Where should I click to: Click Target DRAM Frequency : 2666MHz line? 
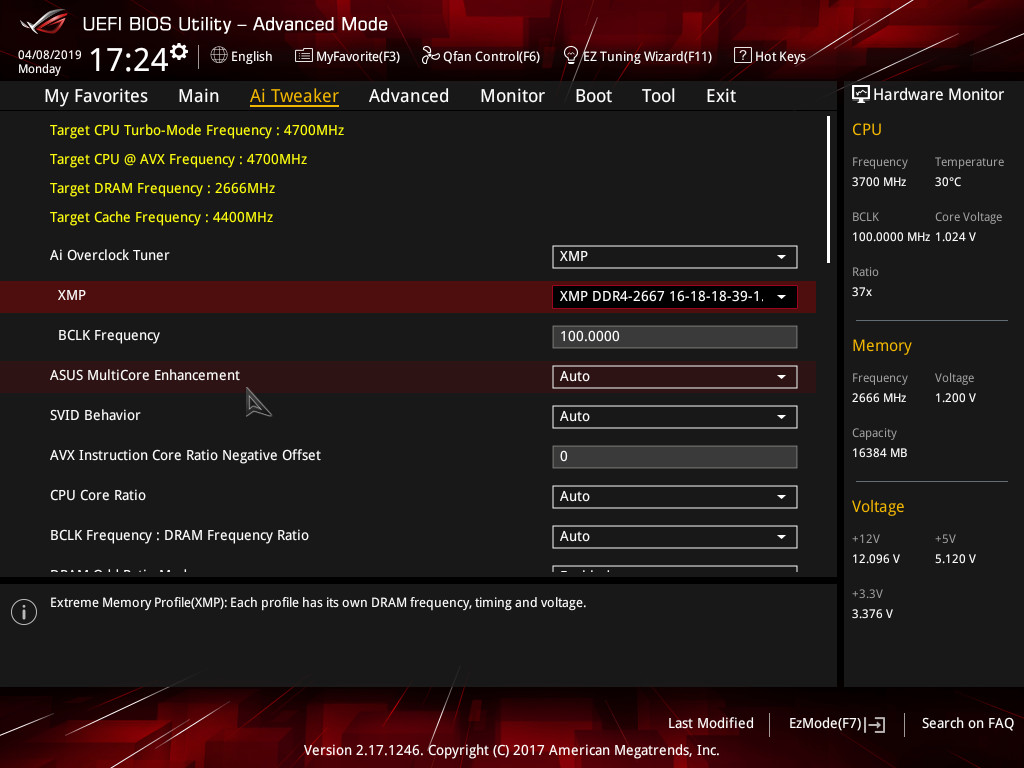pos(162,188)
